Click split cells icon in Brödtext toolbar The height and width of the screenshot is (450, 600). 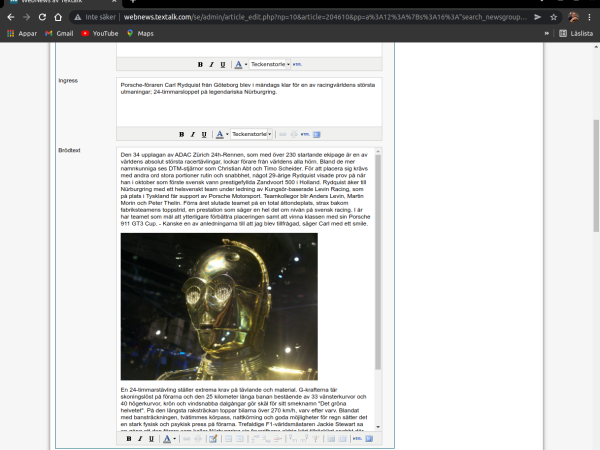tap(331, 439)
